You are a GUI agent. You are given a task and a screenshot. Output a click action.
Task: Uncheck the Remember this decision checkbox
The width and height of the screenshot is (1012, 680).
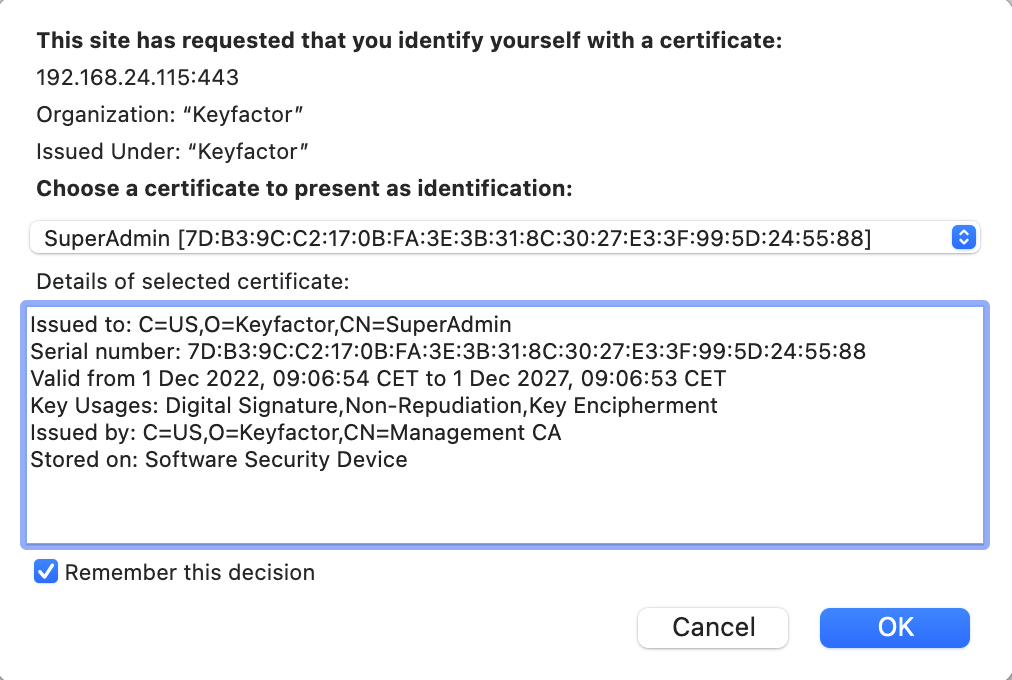click(46, 572)
